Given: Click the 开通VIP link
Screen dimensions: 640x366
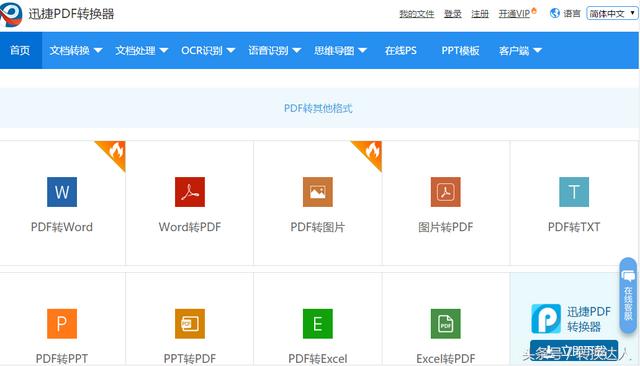Looking at the screenshot, I should point(514,14).
